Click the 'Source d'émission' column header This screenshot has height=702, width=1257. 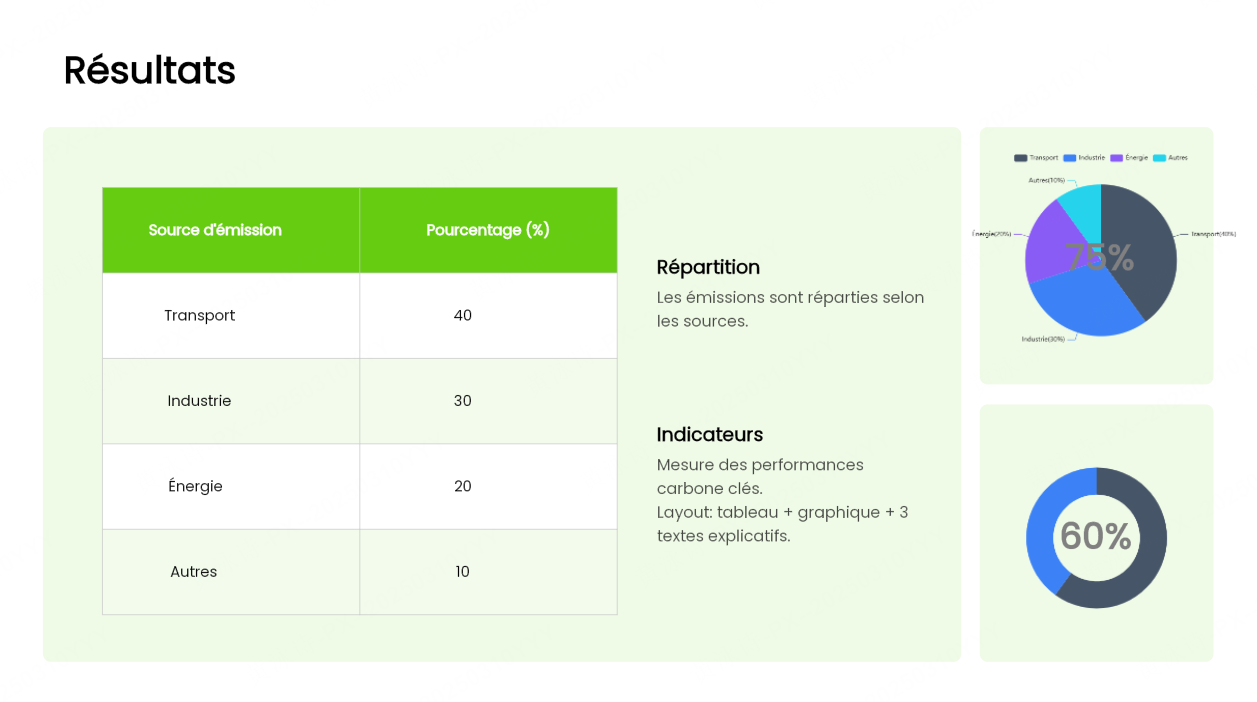[x=215, y=230]
